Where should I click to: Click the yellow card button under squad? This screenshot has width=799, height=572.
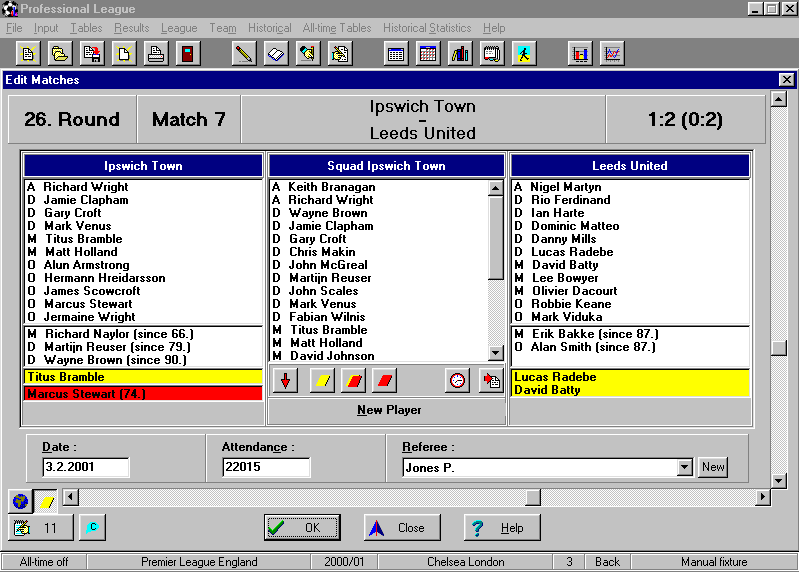pyautogui.click(x=323, y=380)
